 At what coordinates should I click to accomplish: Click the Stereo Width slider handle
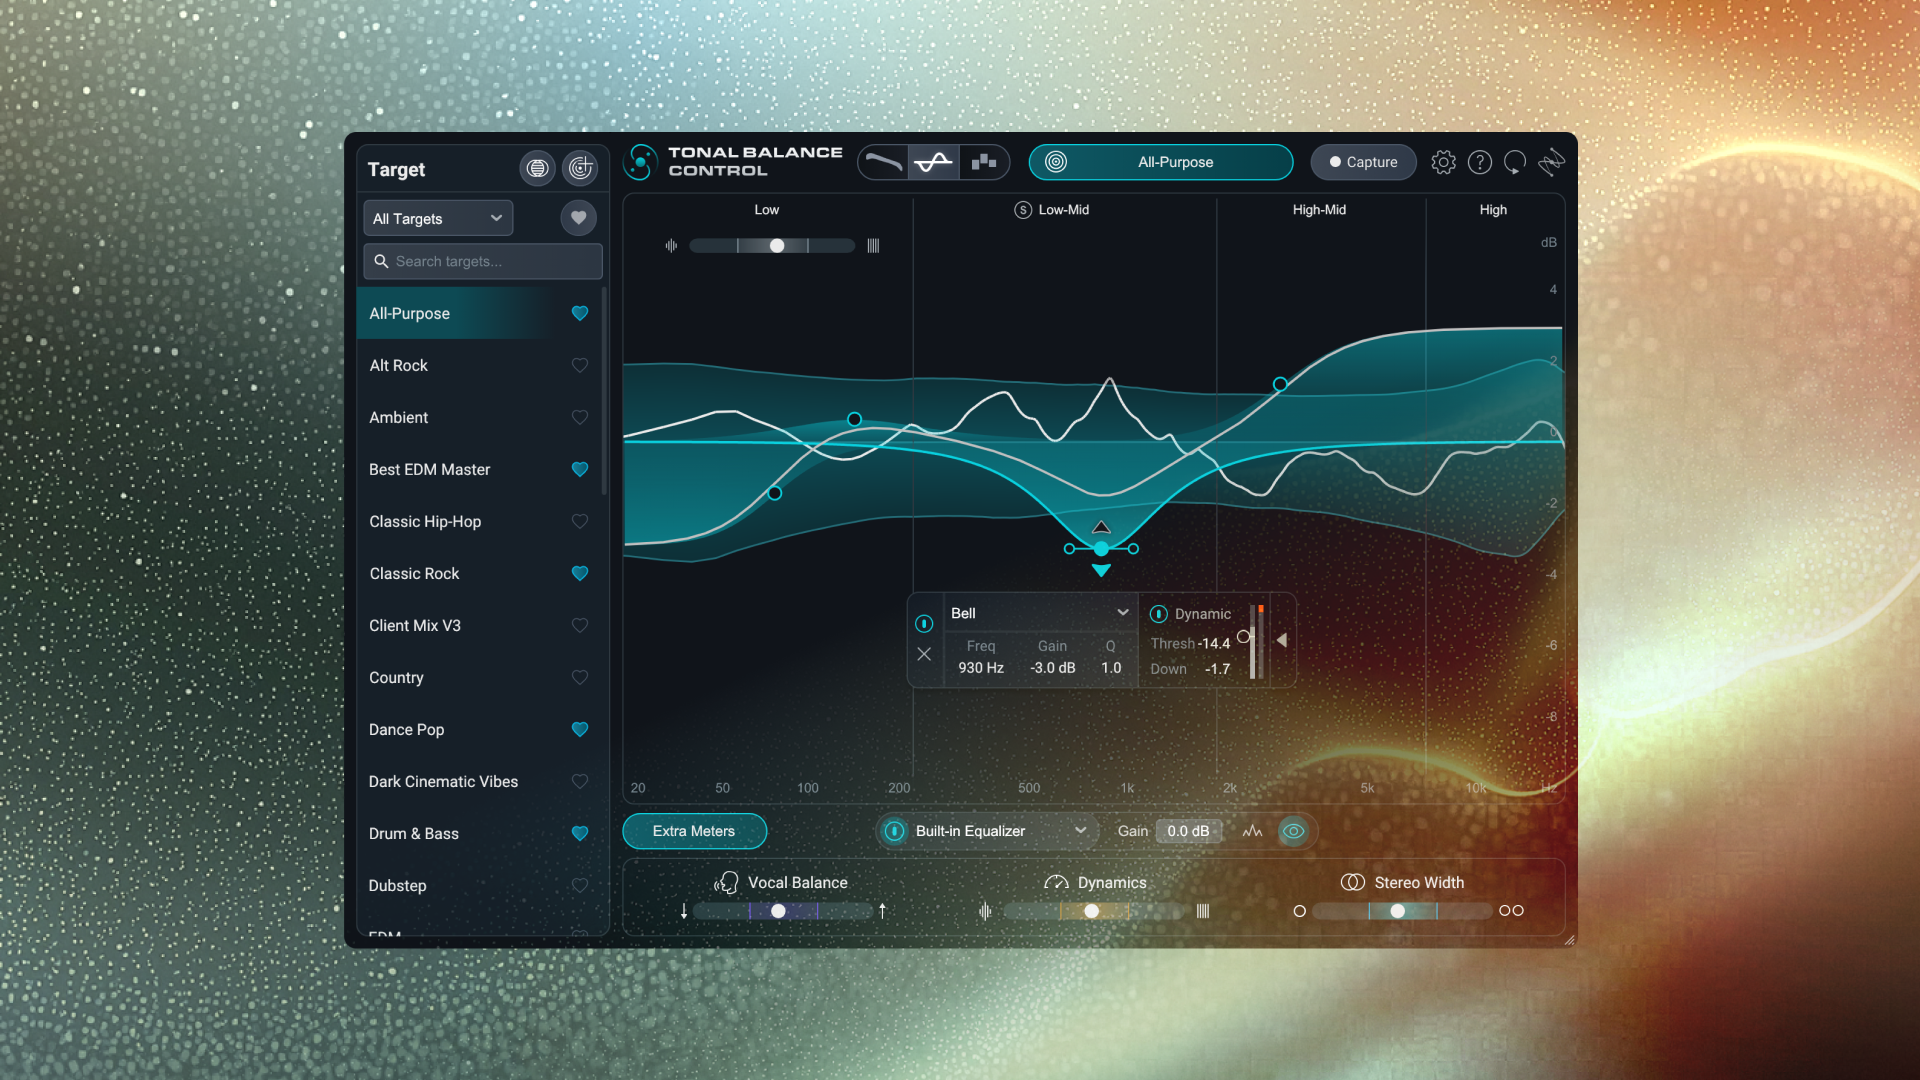tap(1398, 911)
